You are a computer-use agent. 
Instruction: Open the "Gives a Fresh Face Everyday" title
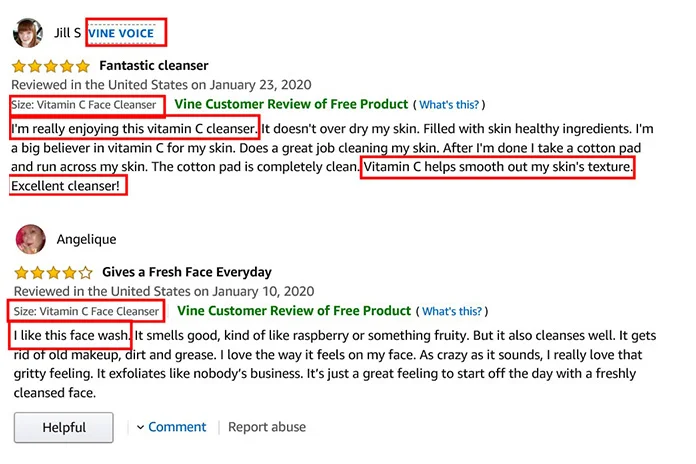click(x=186, y=272)
